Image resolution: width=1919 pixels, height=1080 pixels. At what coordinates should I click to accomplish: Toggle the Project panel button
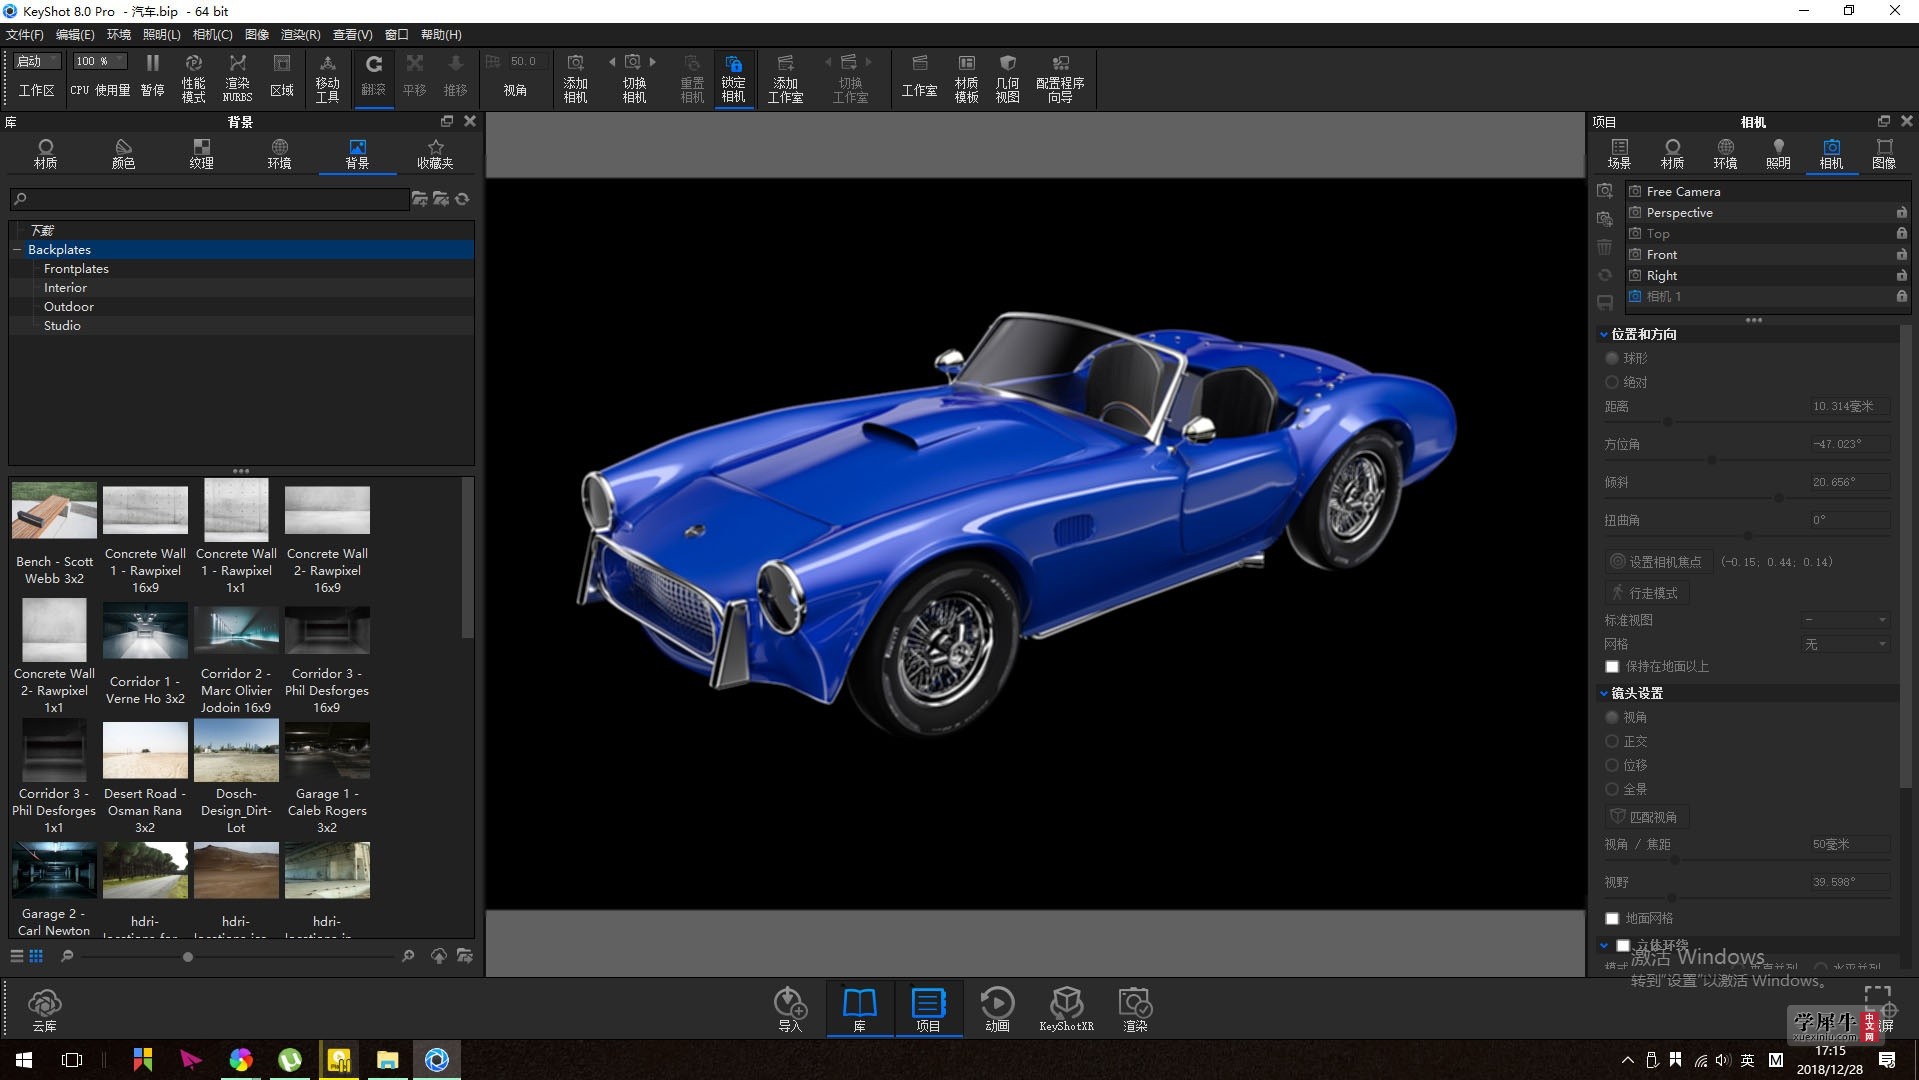928,1009
